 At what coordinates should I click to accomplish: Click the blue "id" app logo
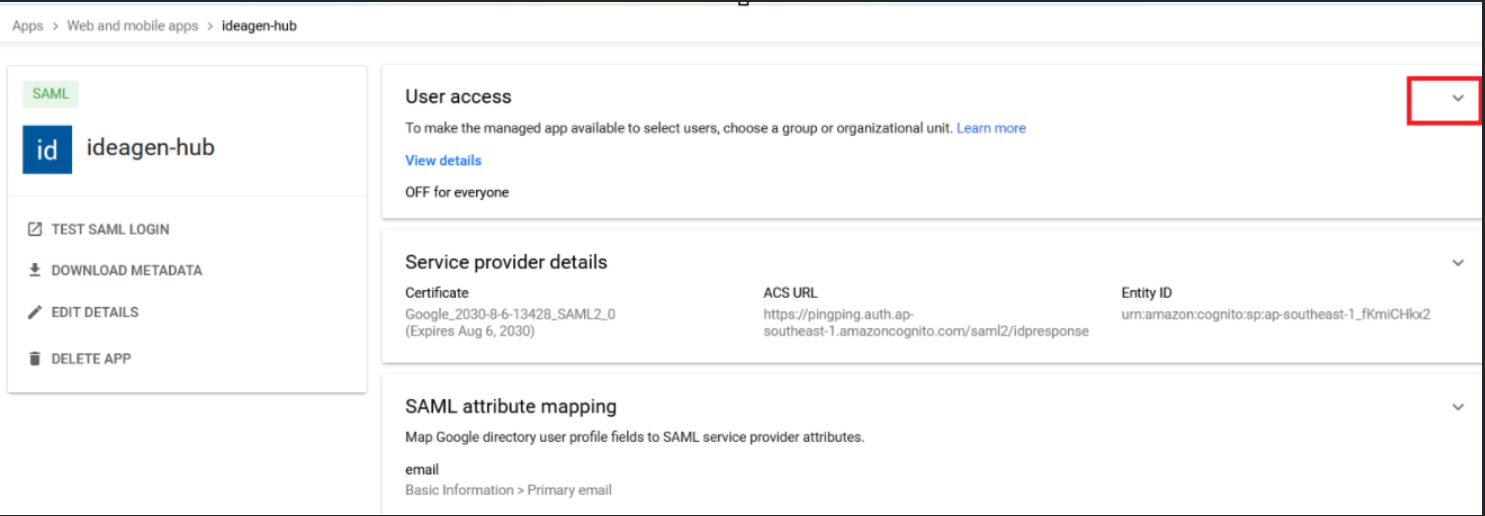coord(47,149)
